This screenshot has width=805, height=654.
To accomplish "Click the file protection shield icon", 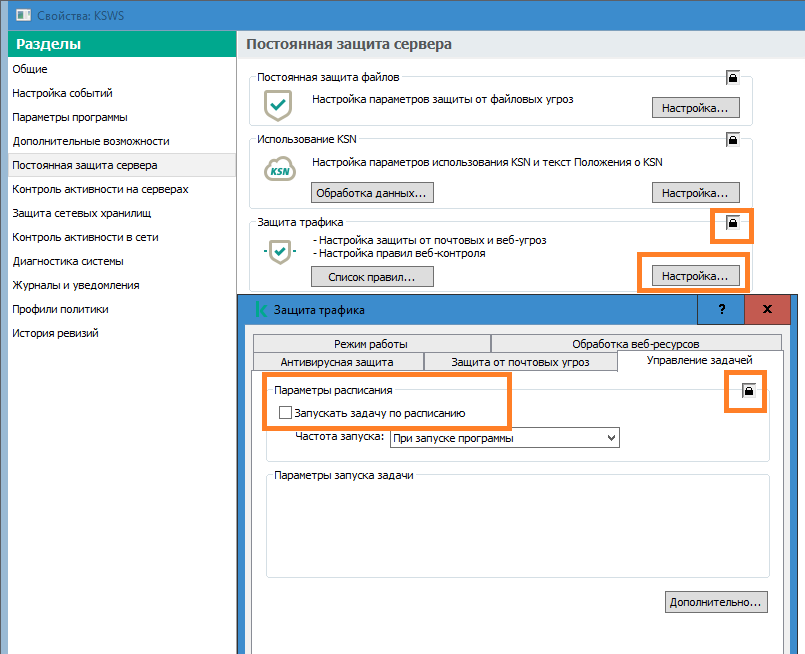I will [x=278, y=105].
